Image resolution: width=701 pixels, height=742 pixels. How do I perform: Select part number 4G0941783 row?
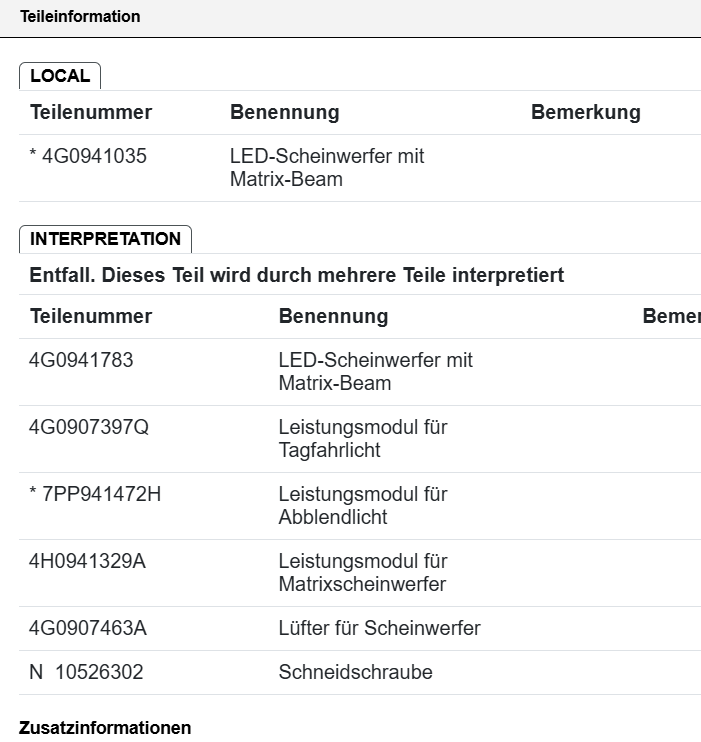tap(360, 372)
